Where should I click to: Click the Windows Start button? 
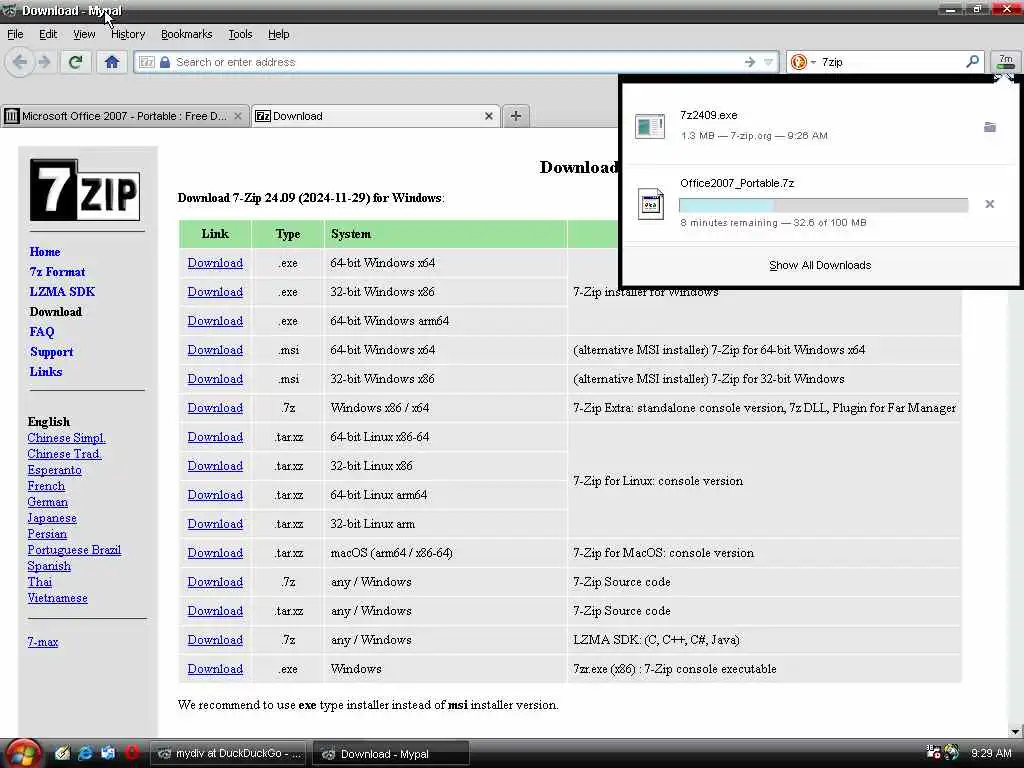click(24, 754)
